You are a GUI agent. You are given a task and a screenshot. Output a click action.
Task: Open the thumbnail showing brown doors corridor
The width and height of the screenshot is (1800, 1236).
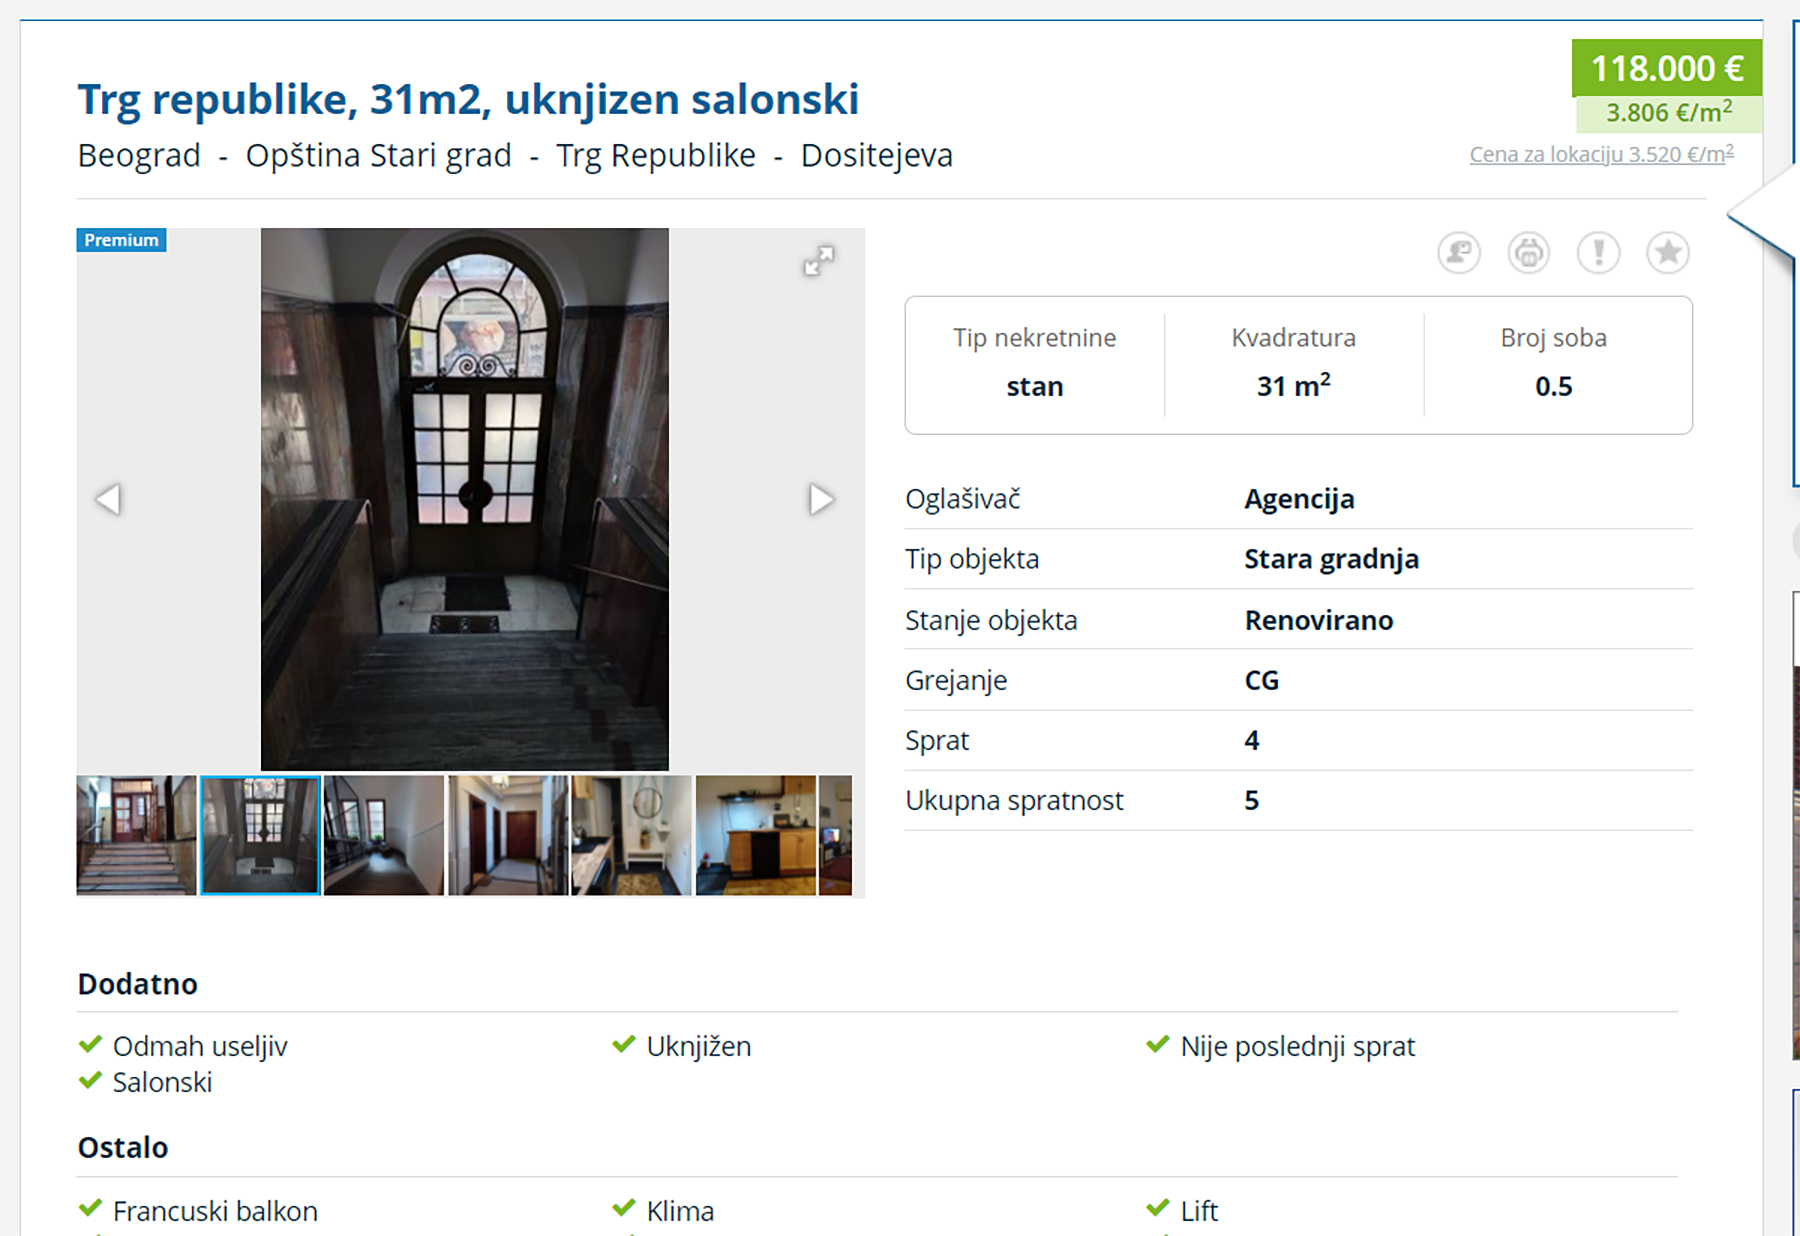pos(508,835)
